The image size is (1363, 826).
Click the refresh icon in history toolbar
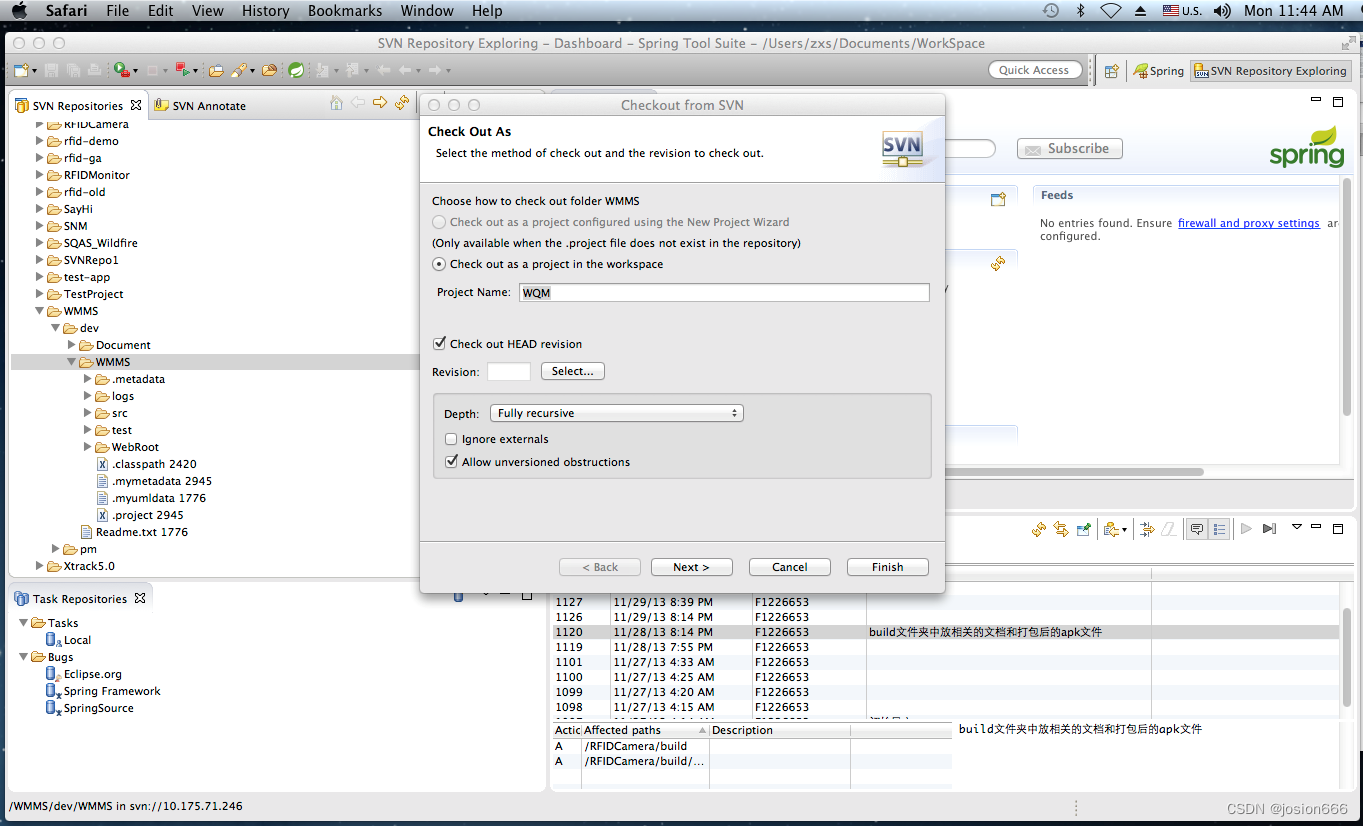click(x=1039, y=529)
